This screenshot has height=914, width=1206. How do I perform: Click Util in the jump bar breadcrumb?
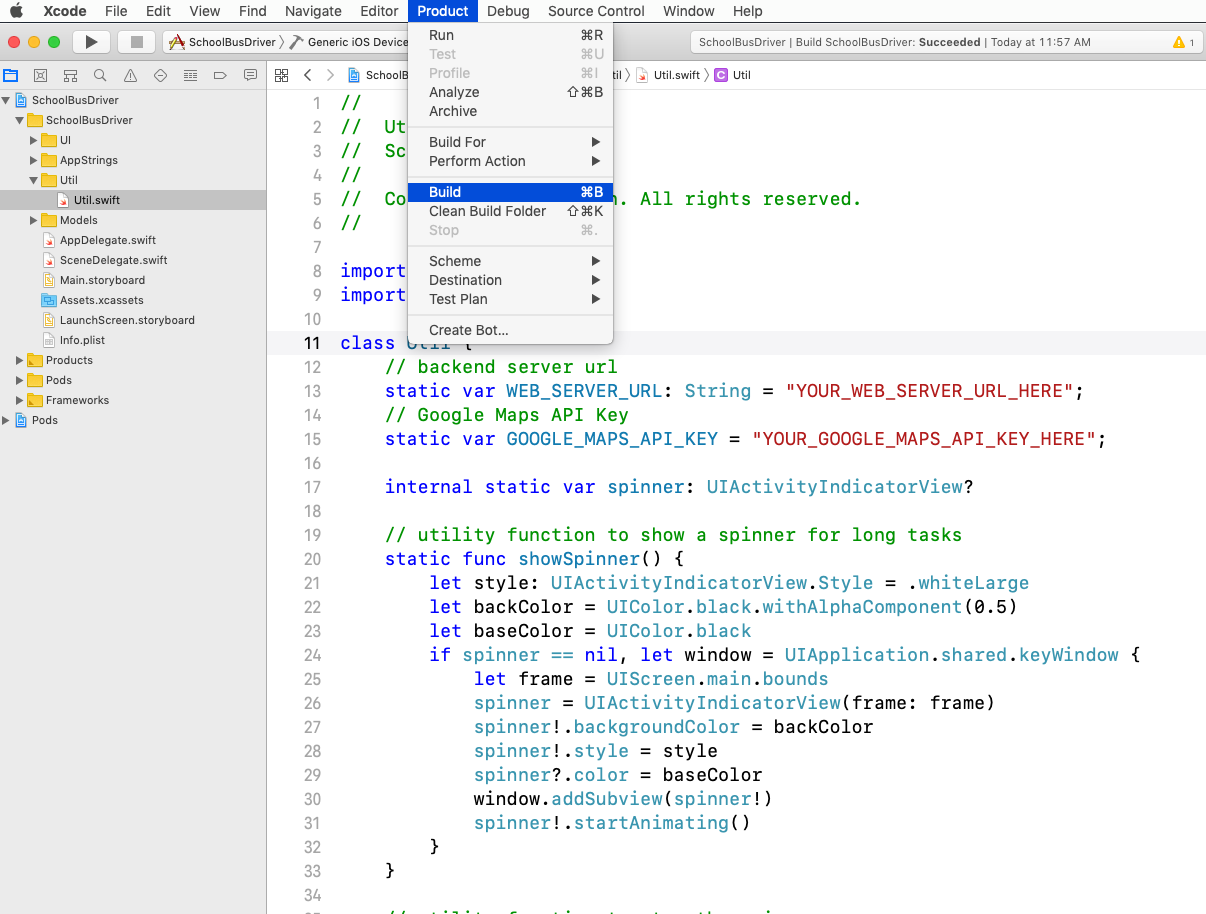[734, 74]
